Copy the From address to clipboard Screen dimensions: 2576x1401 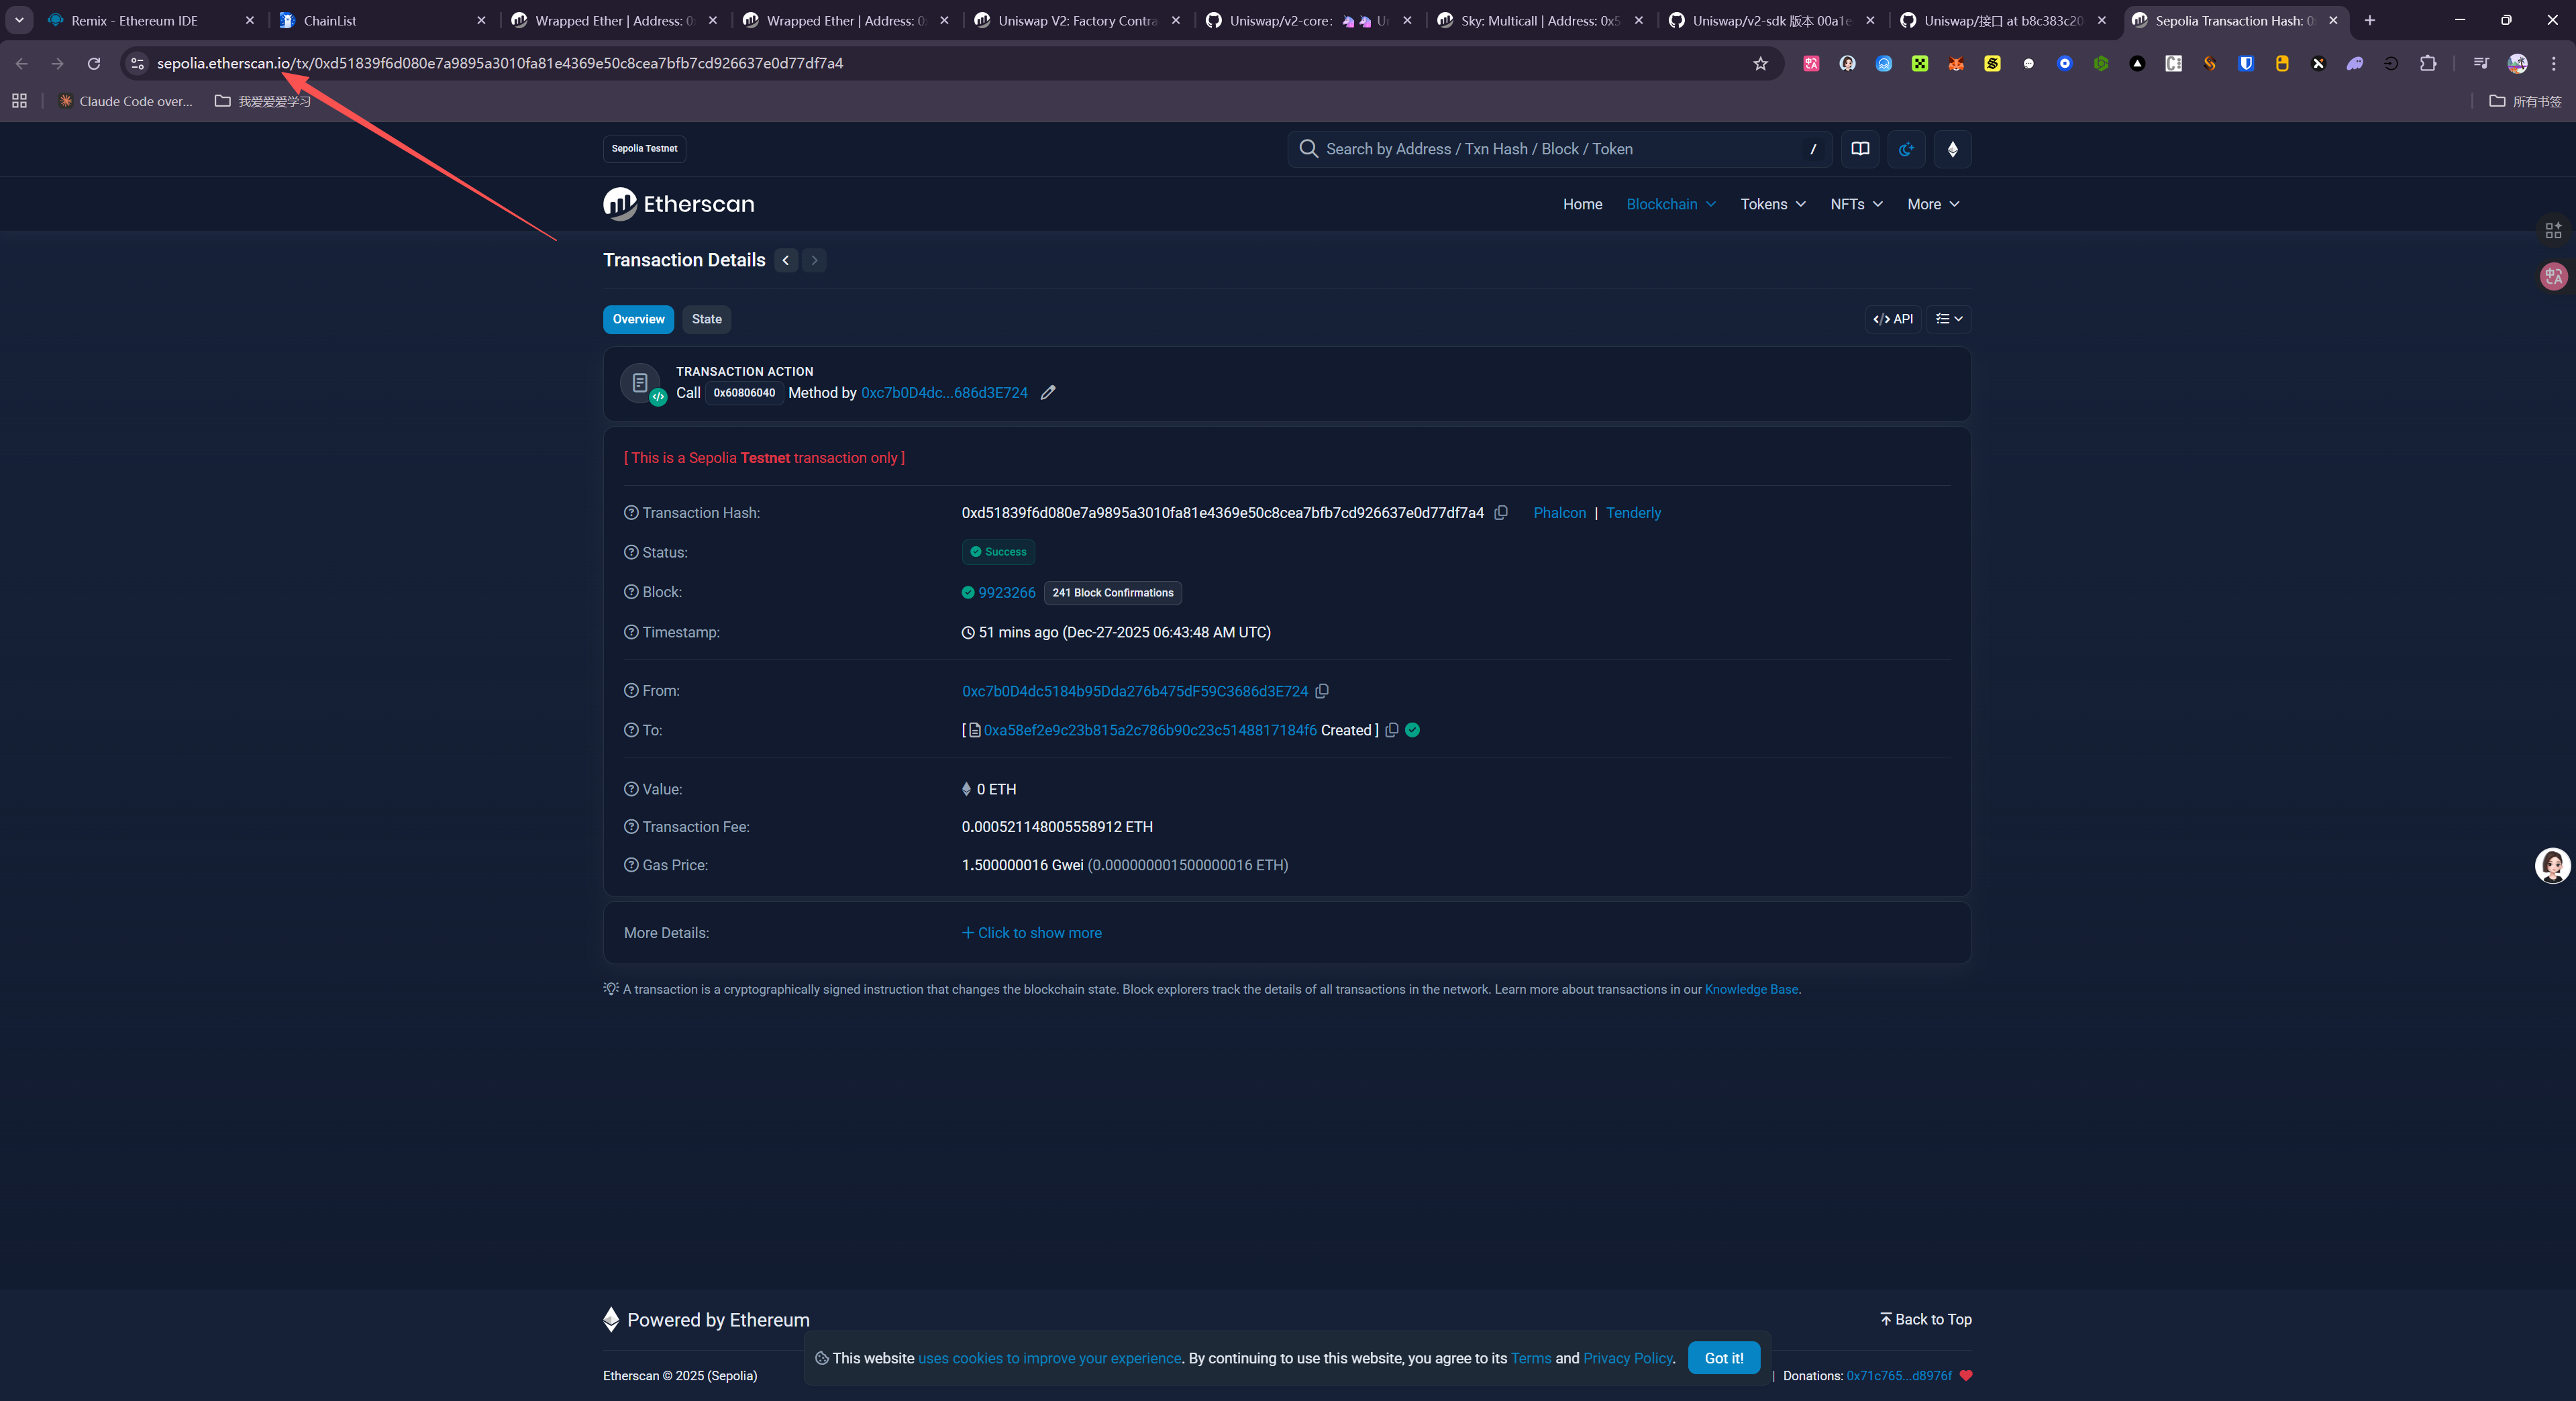point(1322,691)
